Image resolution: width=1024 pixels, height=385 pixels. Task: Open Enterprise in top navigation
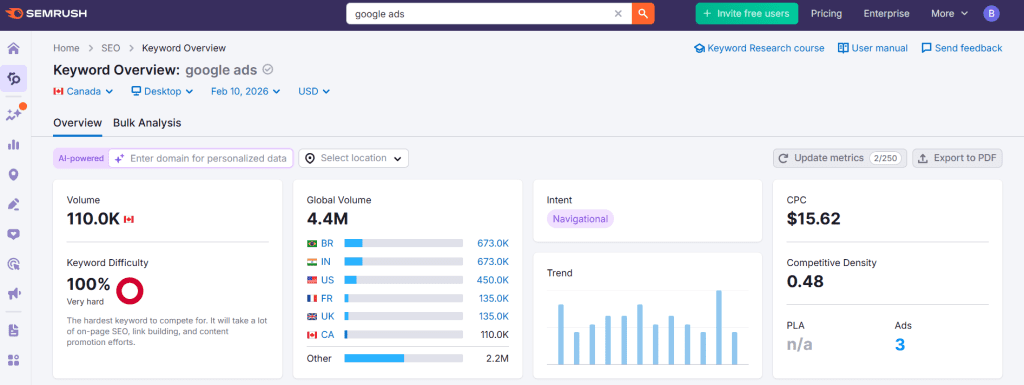point(886,13)
